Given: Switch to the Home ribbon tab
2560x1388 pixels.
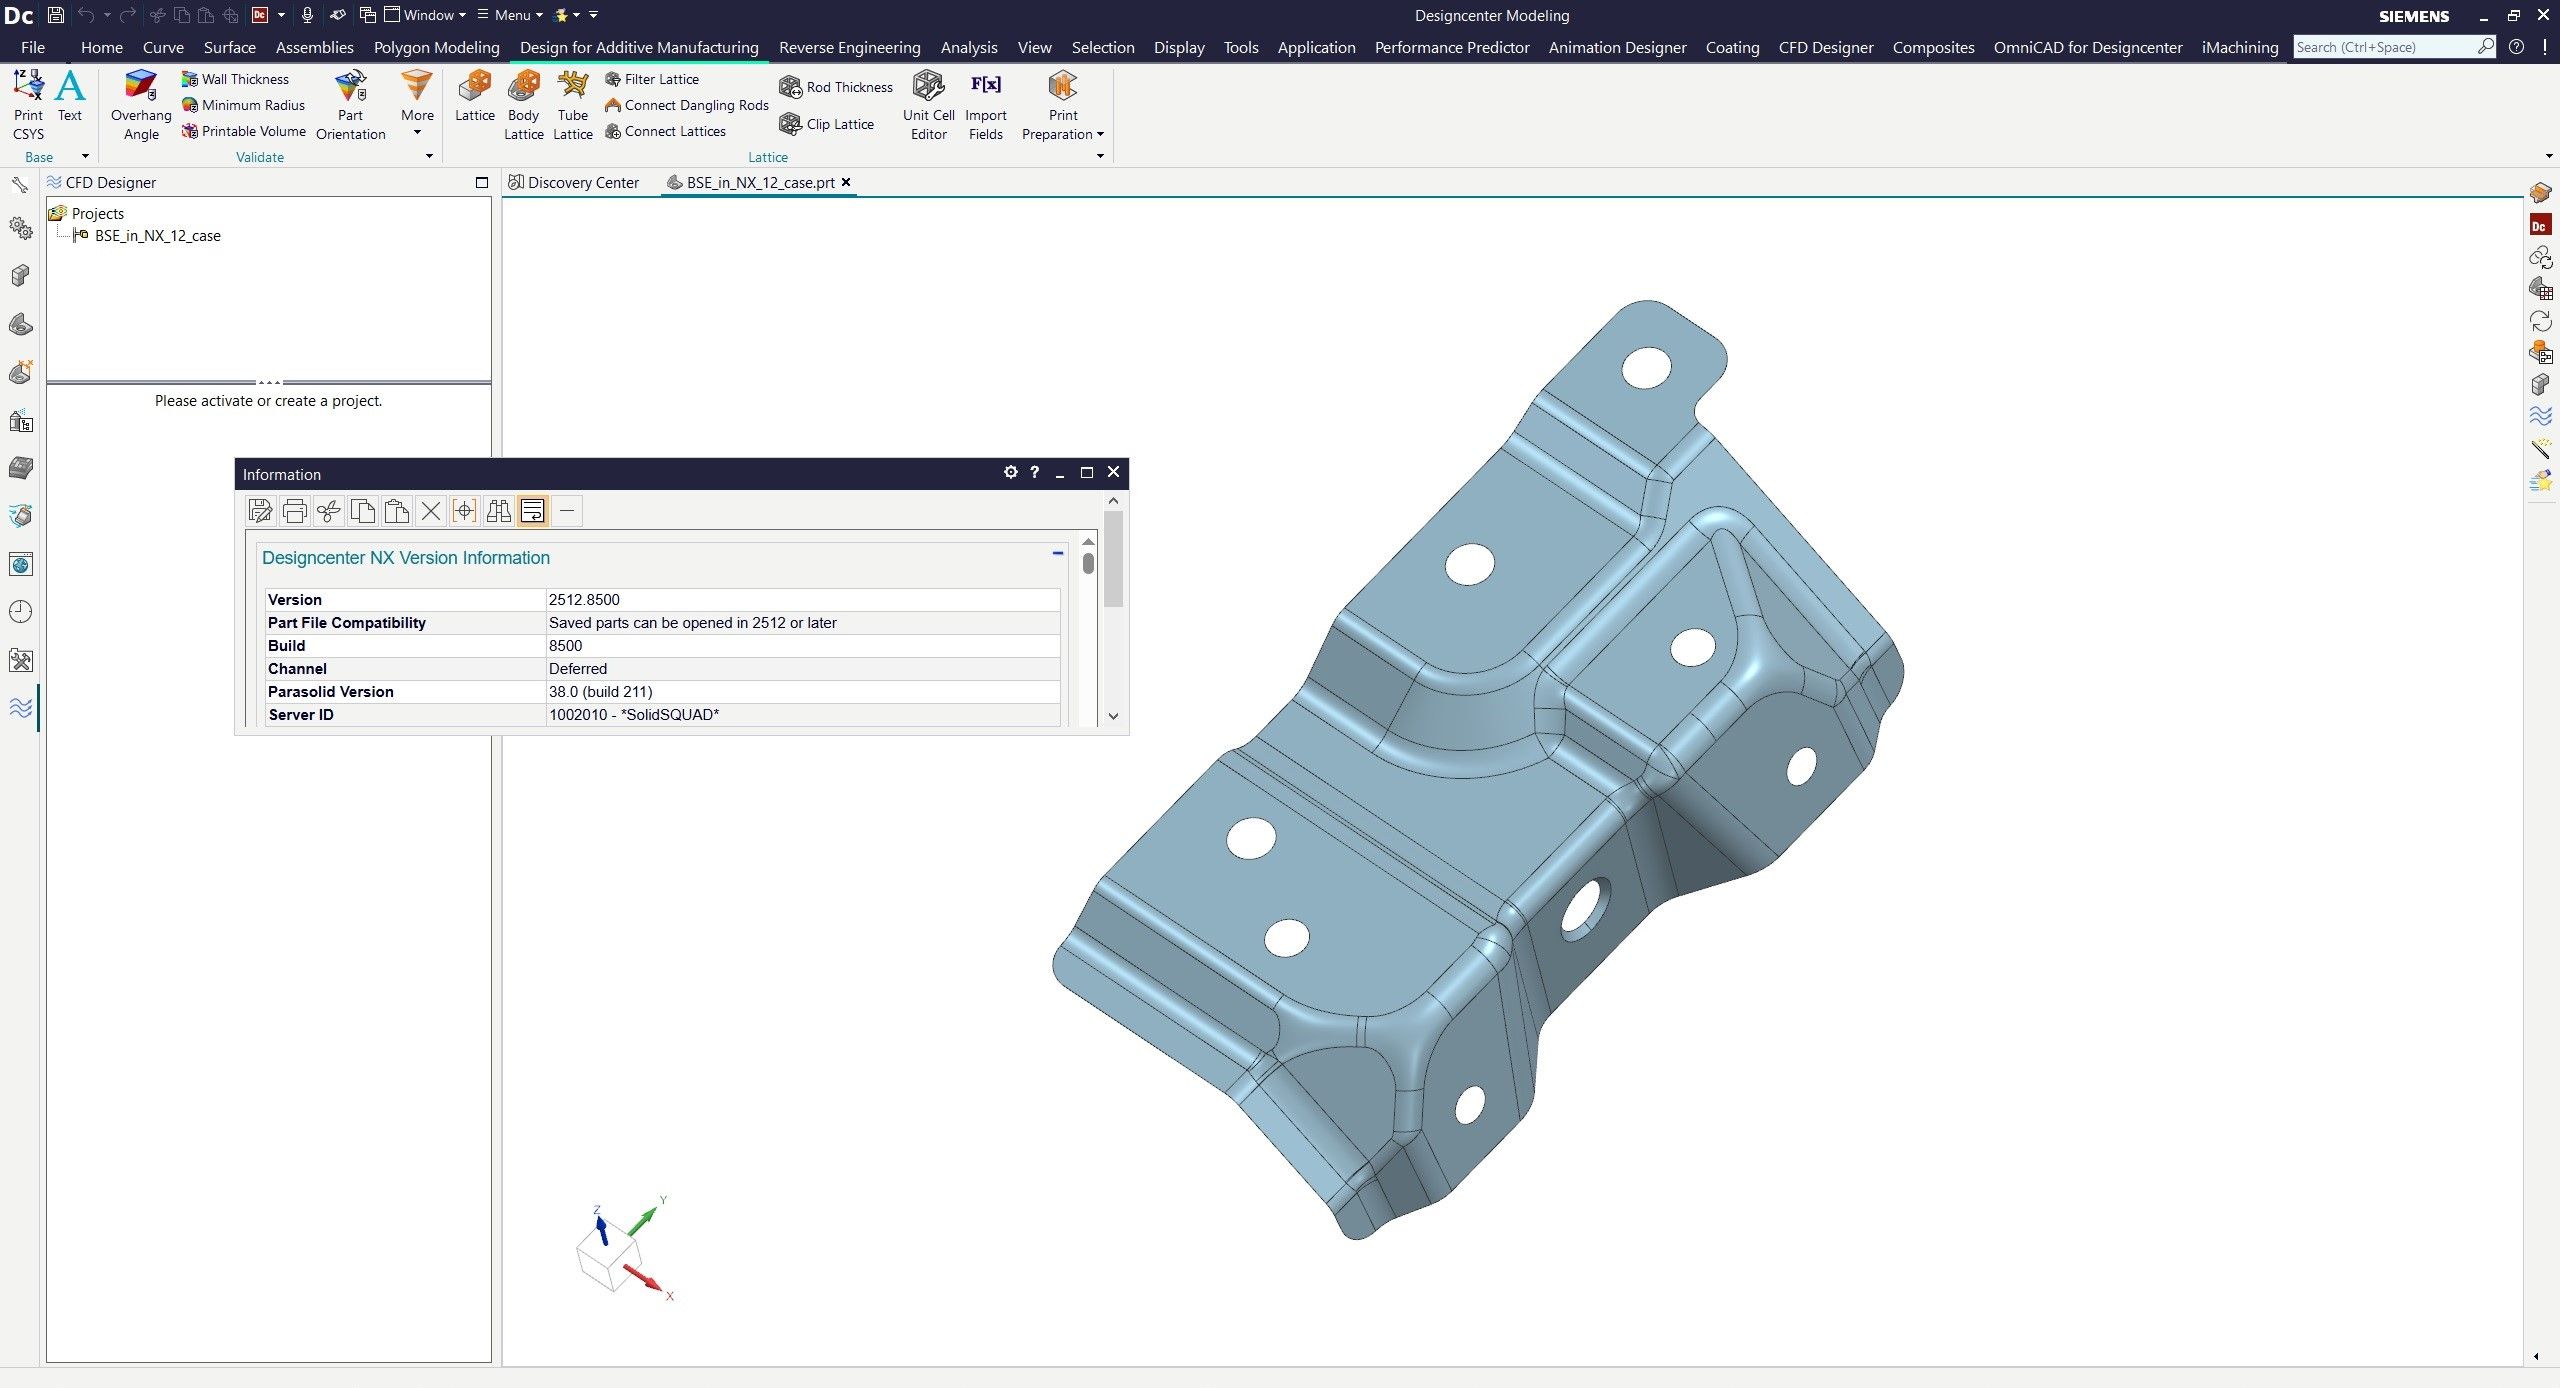Looking at the screenshot, I should (102, 47).
